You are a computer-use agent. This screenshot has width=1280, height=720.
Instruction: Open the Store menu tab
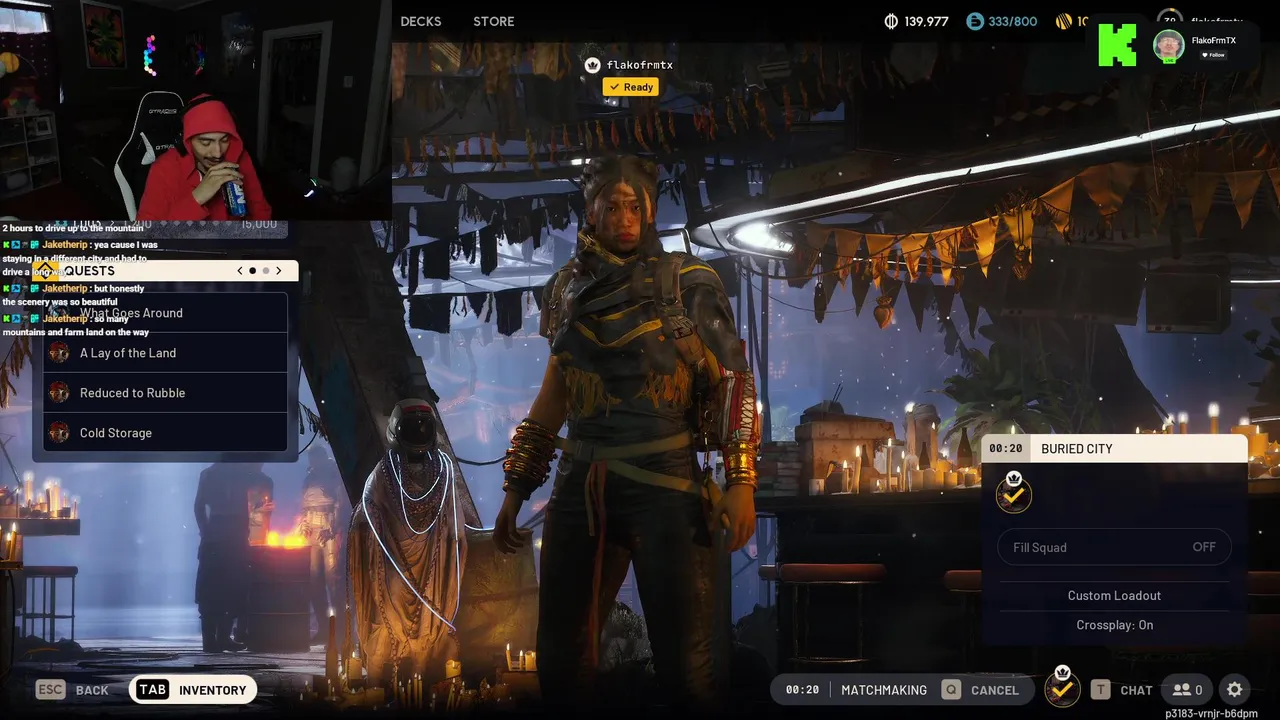(x=494, y=21)
